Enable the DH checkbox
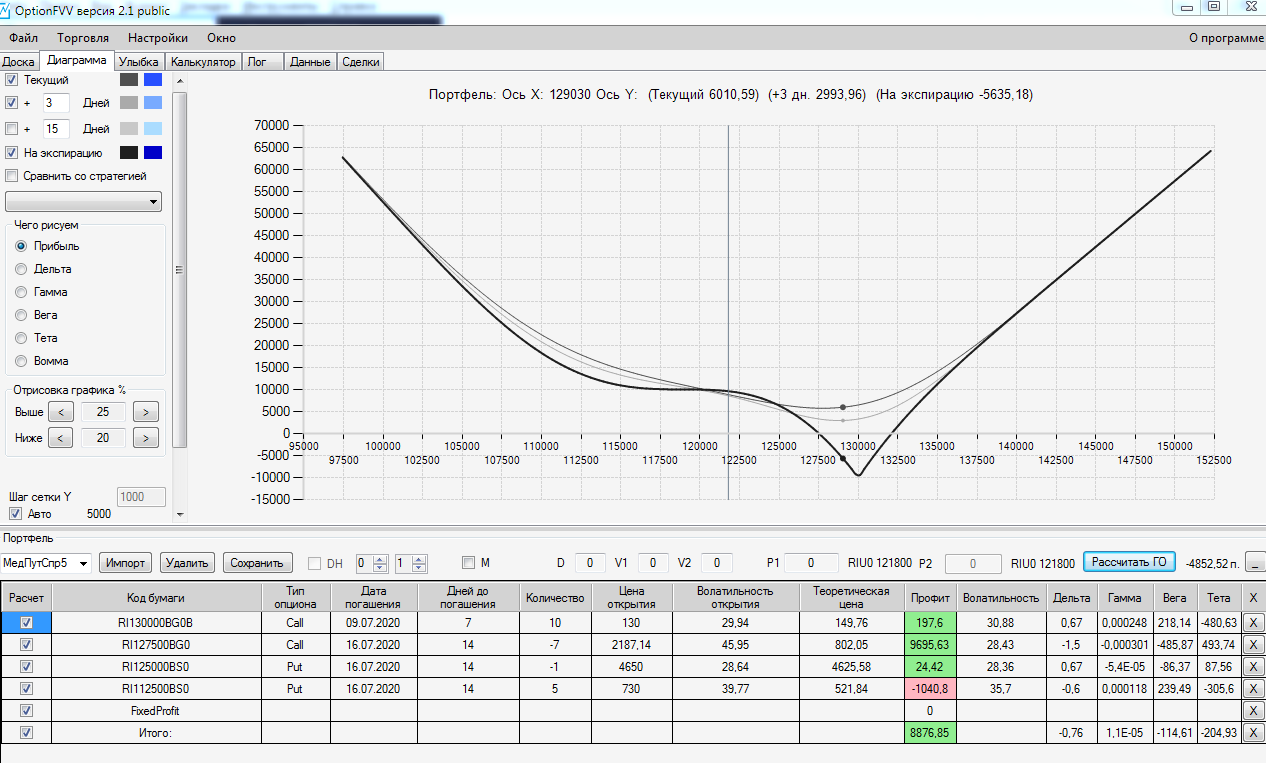1266x763 pixels. (x=314, y=563)
